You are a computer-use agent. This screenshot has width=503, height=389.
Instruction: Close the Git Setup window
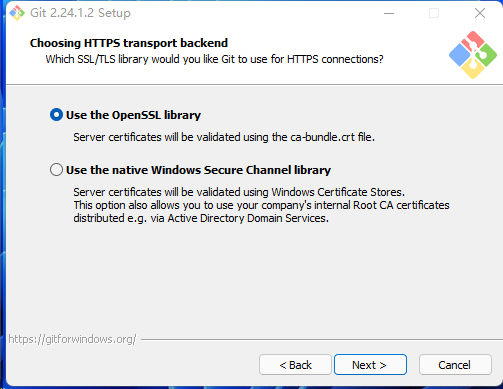click(480, 13)
